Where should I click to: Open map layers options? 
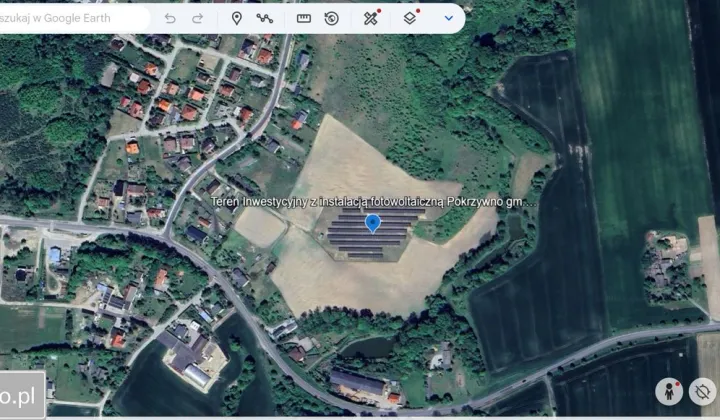point(411,17)
